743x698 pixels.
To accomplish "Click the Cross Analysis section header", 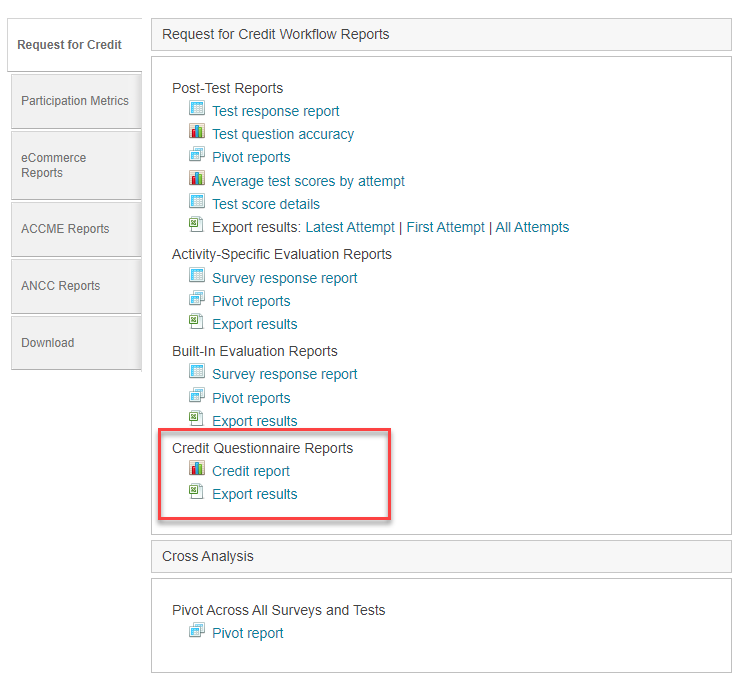I will click(441, 556).
